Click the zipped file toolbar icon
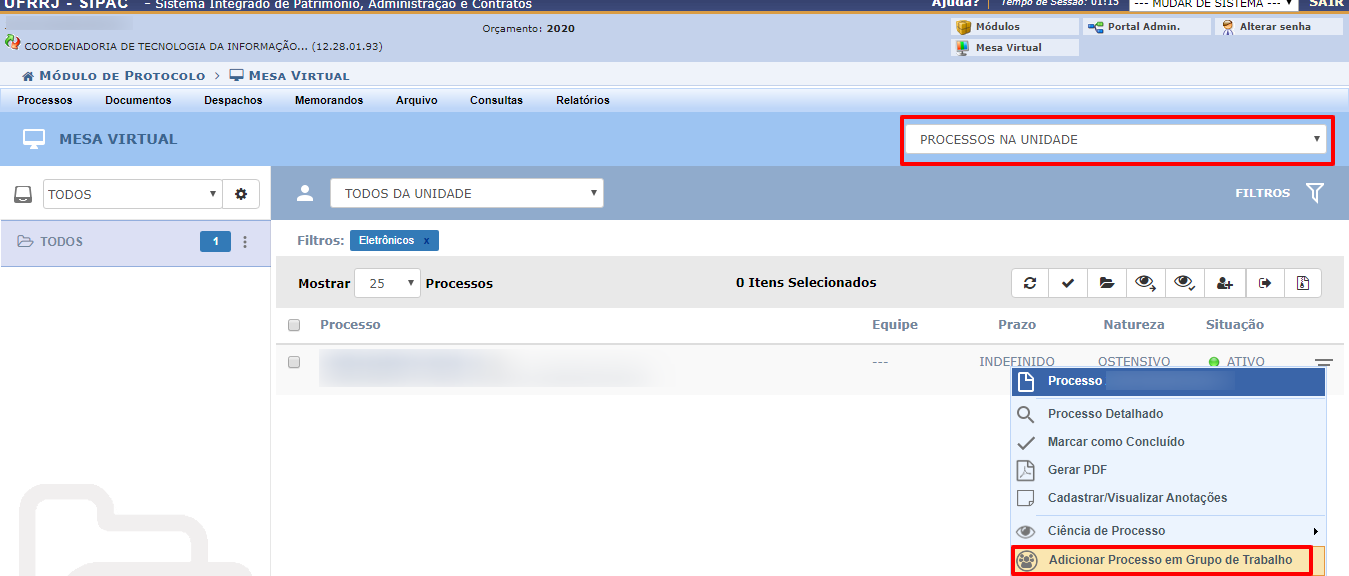 pyautogui.click(x=1303, y=284)
